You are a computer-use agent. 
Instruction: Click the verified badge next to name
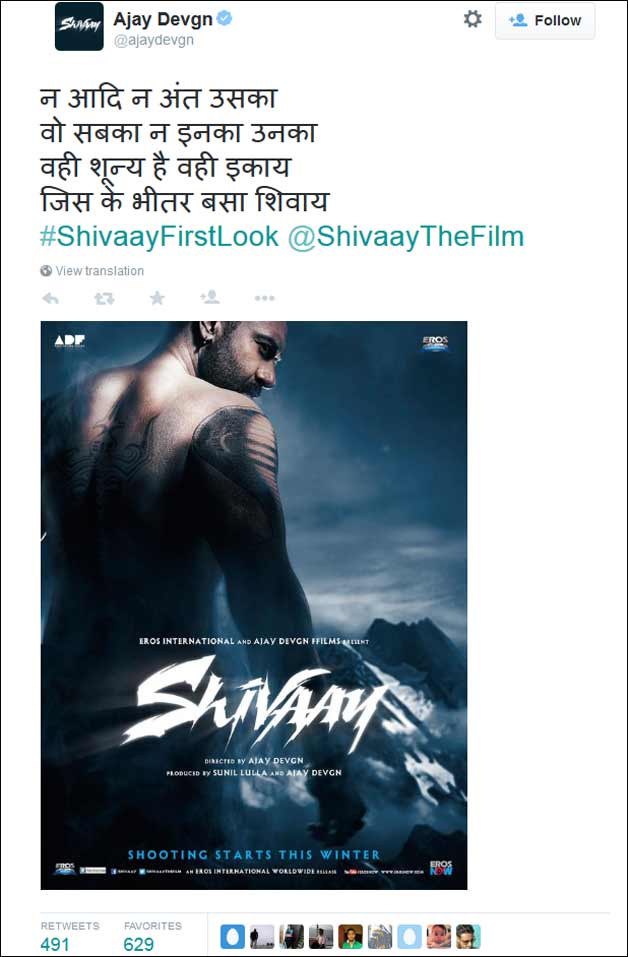coord(225,20)
